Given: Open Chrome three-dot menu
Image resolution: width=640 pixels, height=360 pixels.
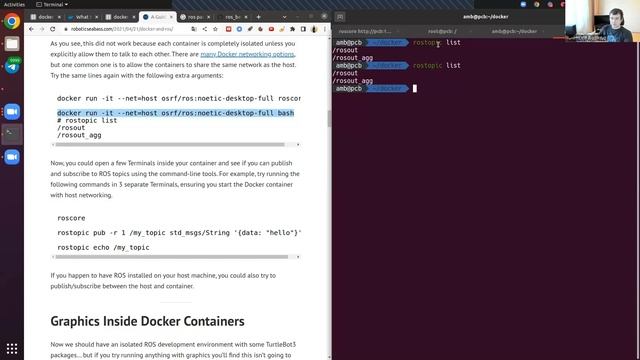Looking at the screenshot, I should tap(325, 29).
